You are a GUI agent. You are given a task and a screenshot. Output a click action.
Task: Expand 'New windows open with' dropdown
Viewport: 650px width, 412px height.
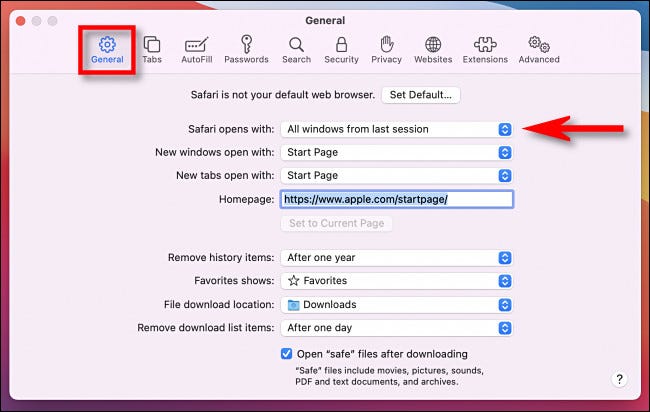click(x=397, y=153)
